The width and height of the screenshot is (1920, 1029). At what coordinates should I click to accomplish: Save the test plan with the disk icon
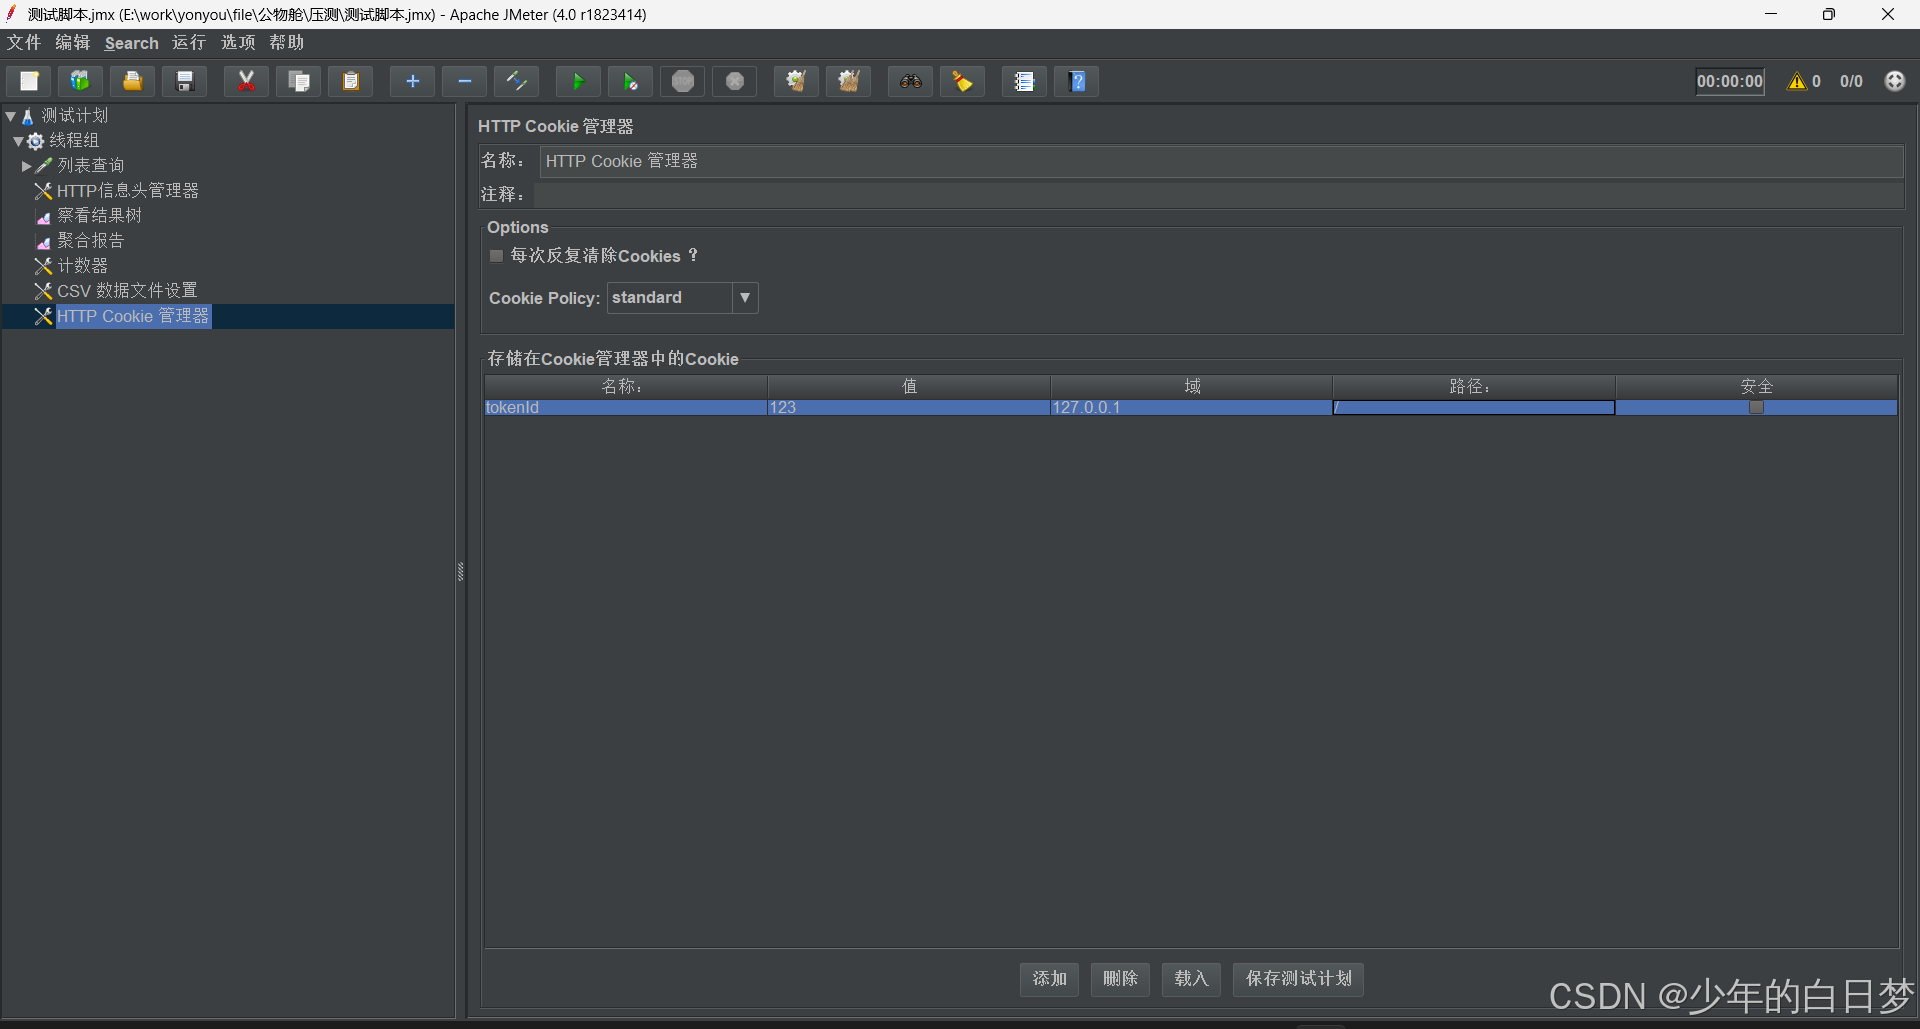185,81
